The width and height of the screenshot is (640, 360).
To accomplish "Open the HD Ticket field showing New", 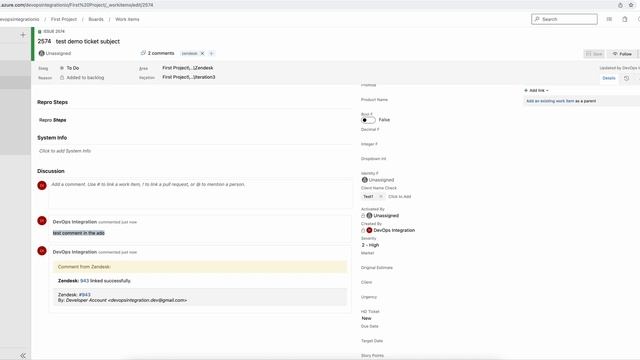I will (367, 318).
